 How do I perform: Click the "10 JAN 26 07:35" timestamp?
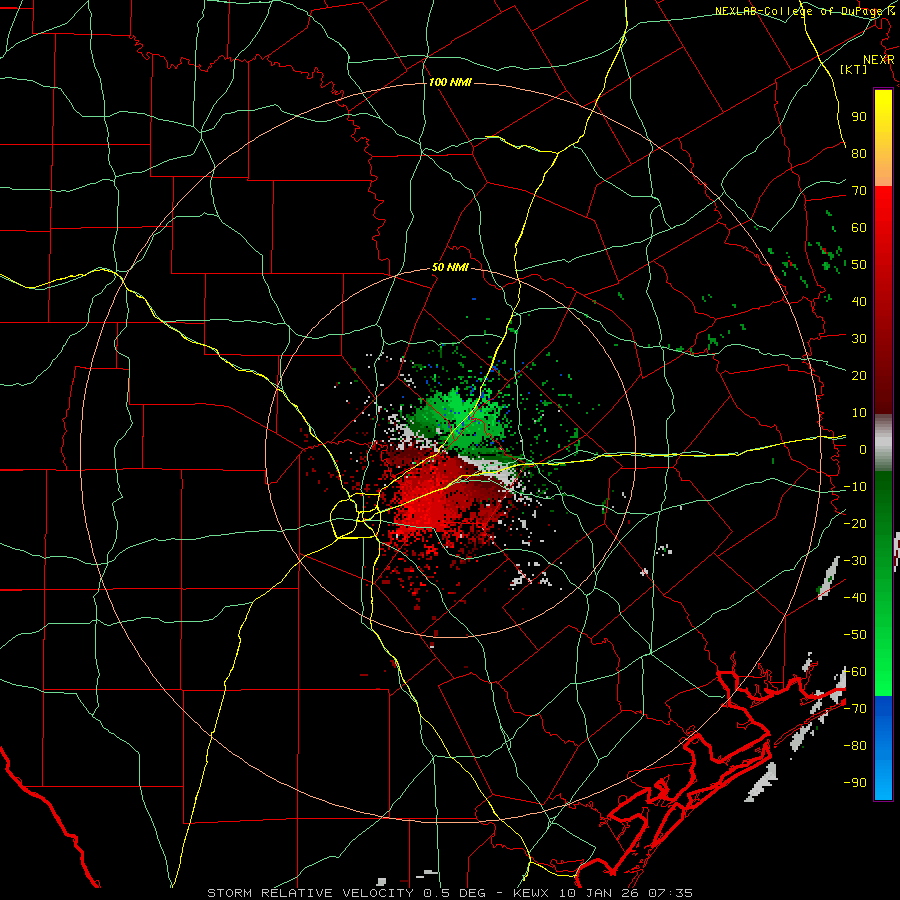tap(626, 893)
